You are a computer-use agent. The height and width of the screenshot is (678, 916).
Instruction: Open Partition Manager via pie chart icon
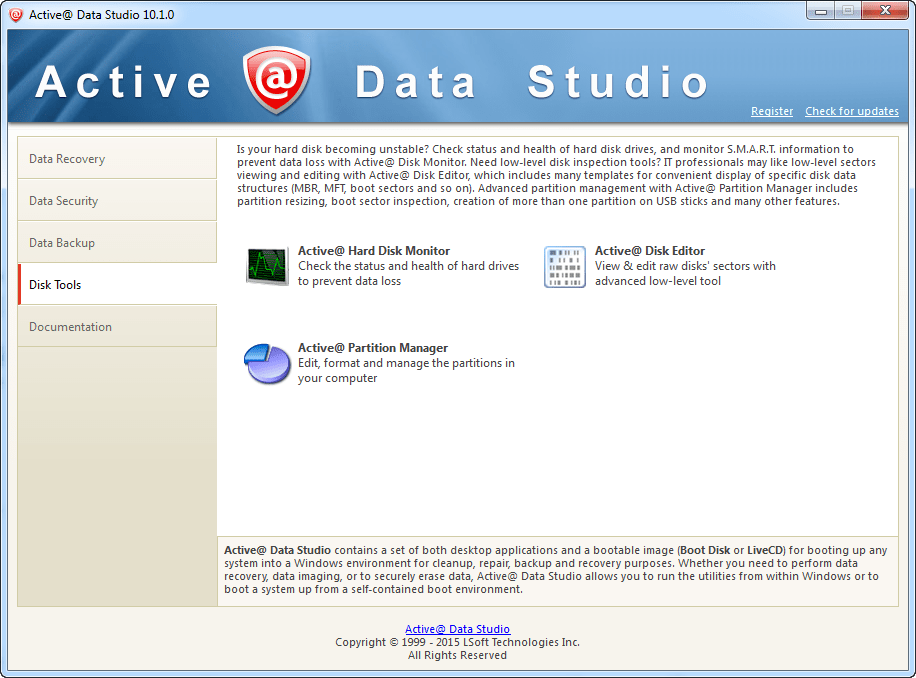[x=266, y=363]
